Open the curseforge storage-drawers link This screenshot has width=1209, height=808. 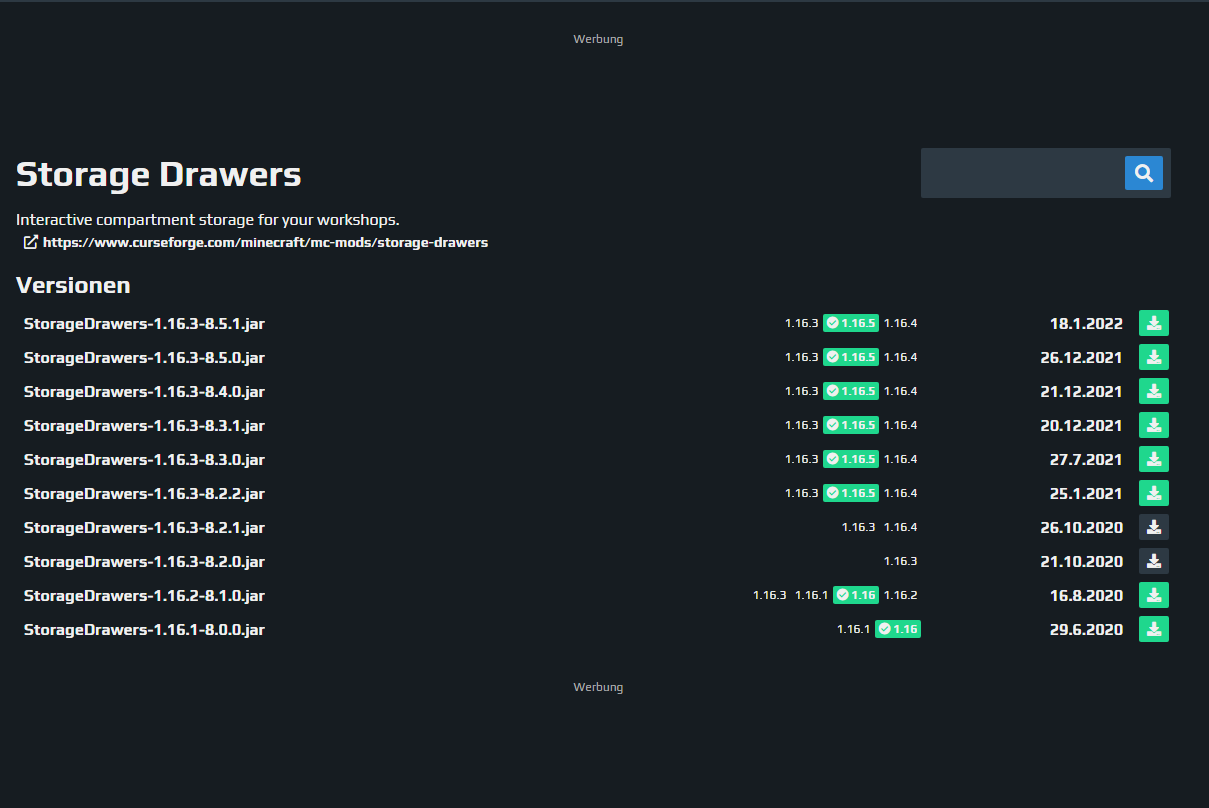click(x=265, y=242)
